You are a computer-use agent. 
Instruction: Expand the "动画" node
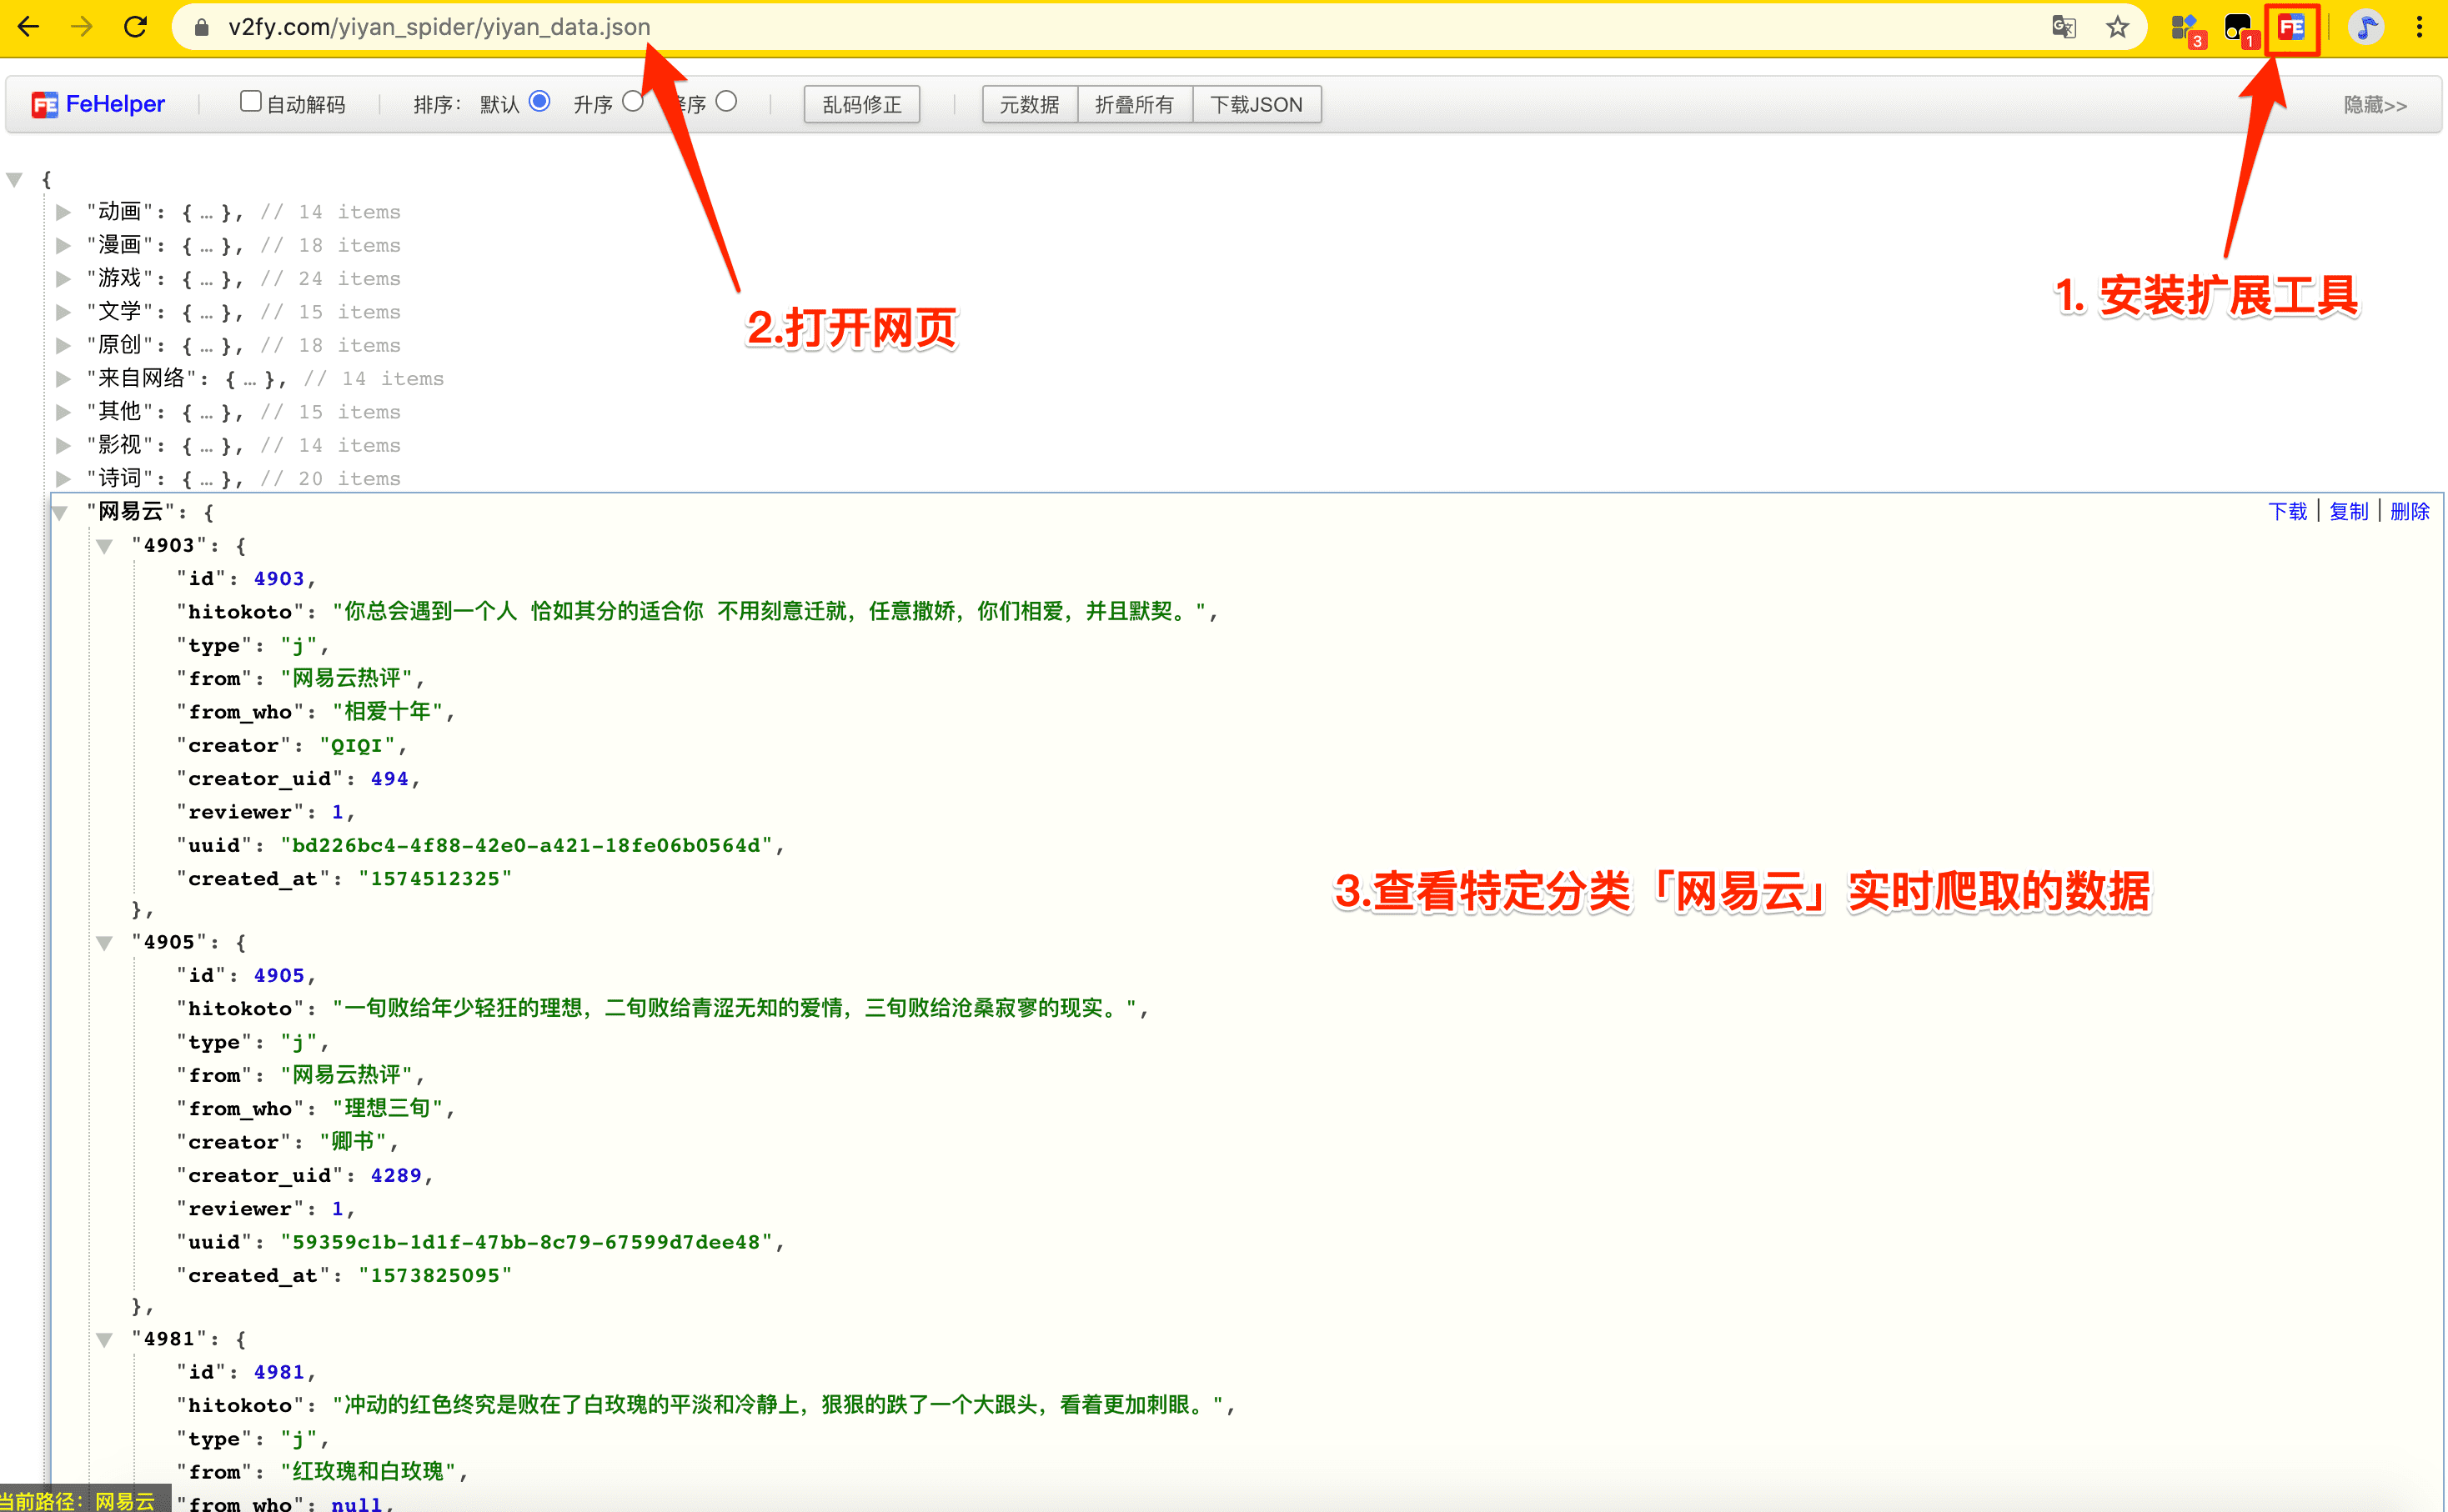tap(63, 212)
